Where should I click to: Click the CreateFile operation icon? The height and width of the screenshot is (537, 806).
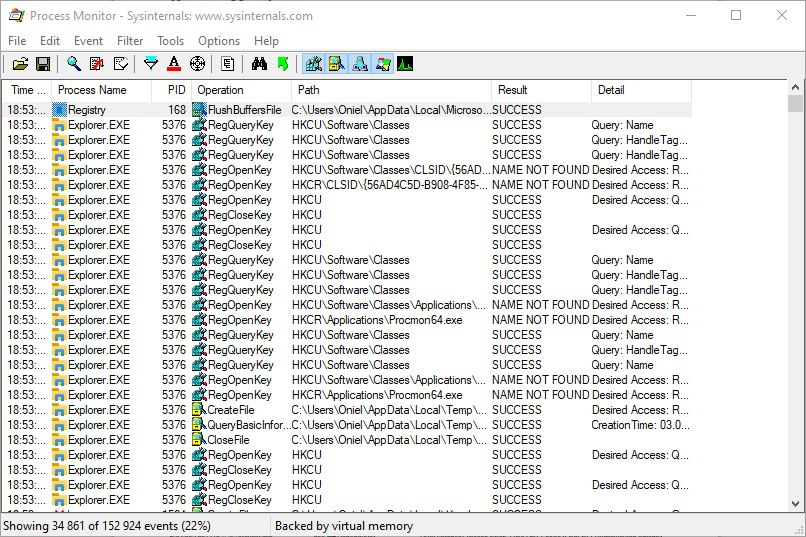click(x=198, y=410)
